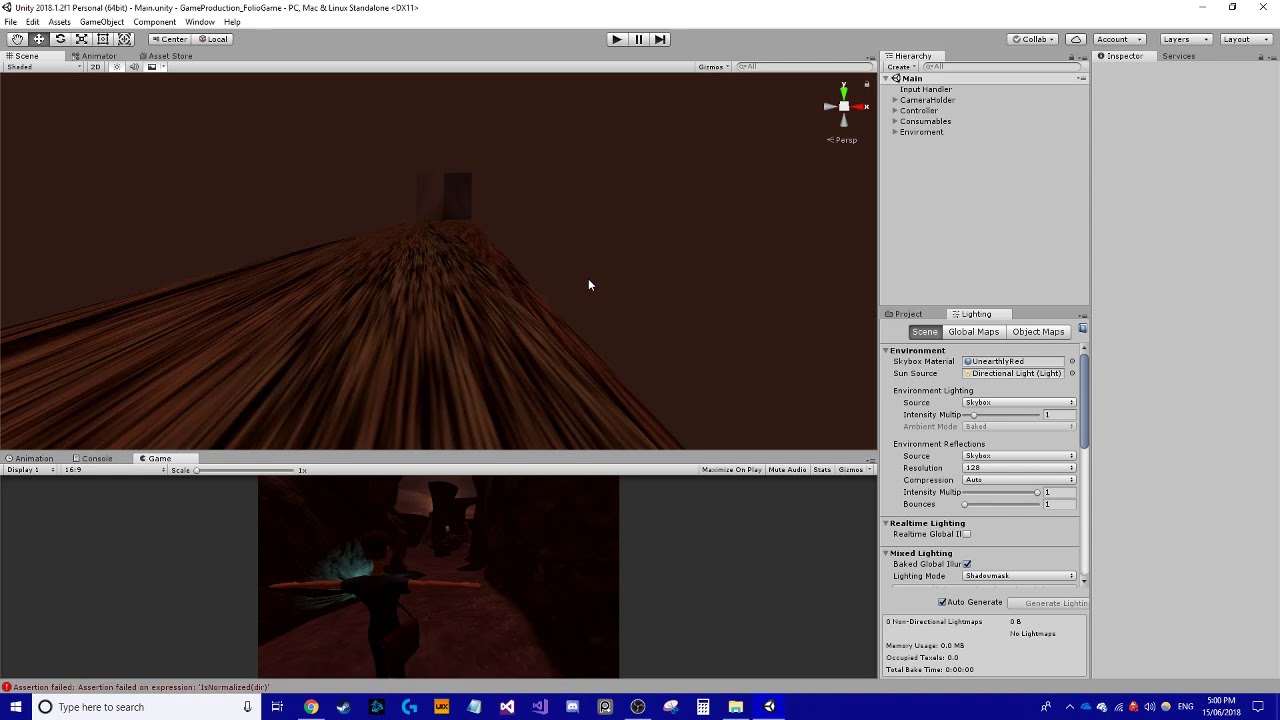Toggle scene lighting icon
Screen dimensions: 1280x720
point(117,67)
